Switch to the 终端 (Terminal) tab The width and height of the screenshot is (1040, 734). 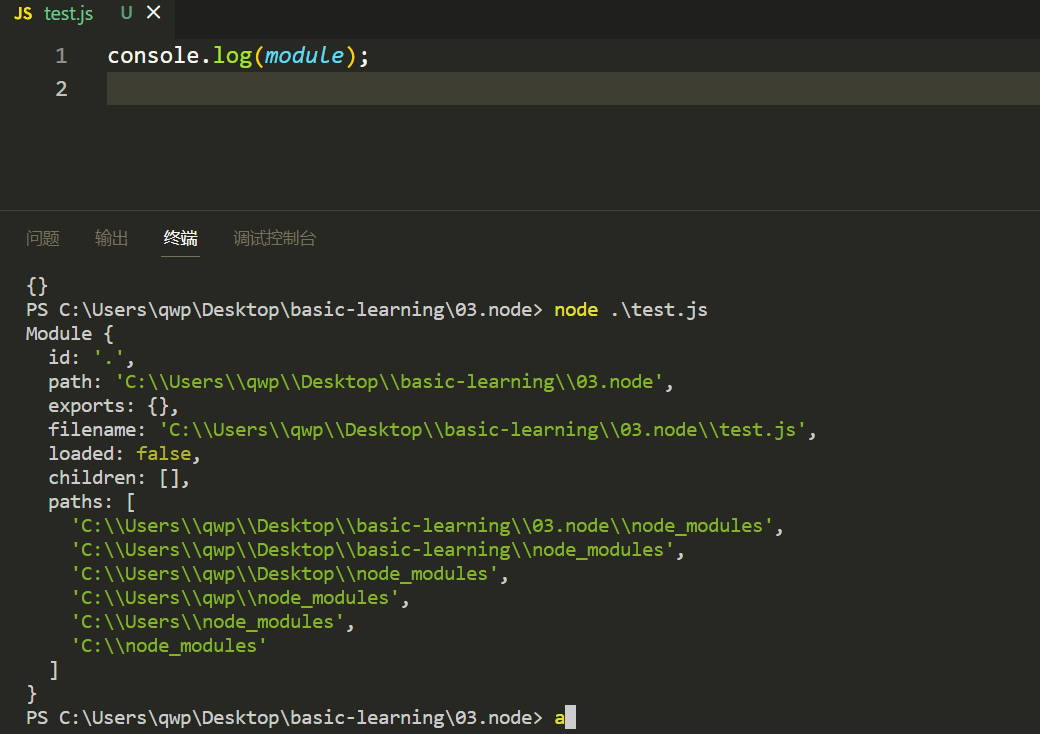click(x=180, y=238)
